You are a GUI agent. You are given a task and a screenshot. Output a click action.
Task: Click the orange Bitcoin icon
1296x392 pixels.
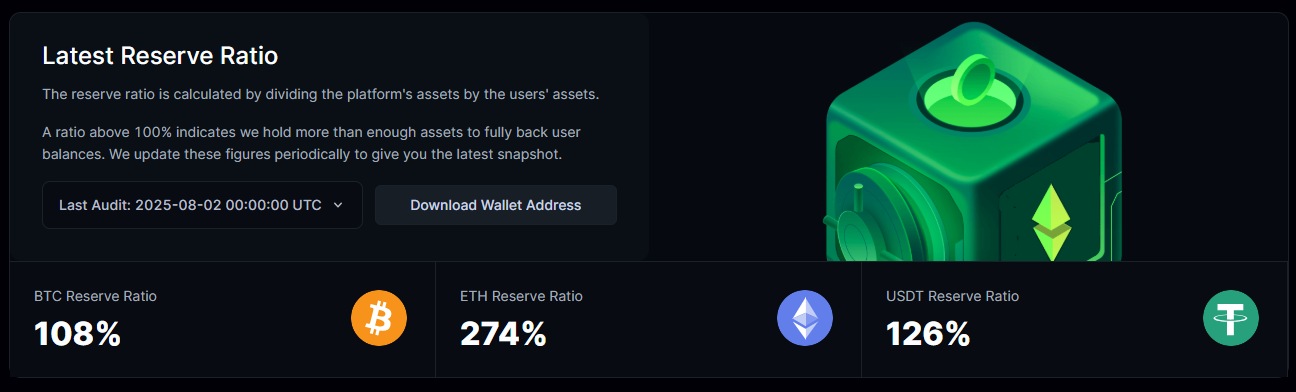(x=379, y=318)
